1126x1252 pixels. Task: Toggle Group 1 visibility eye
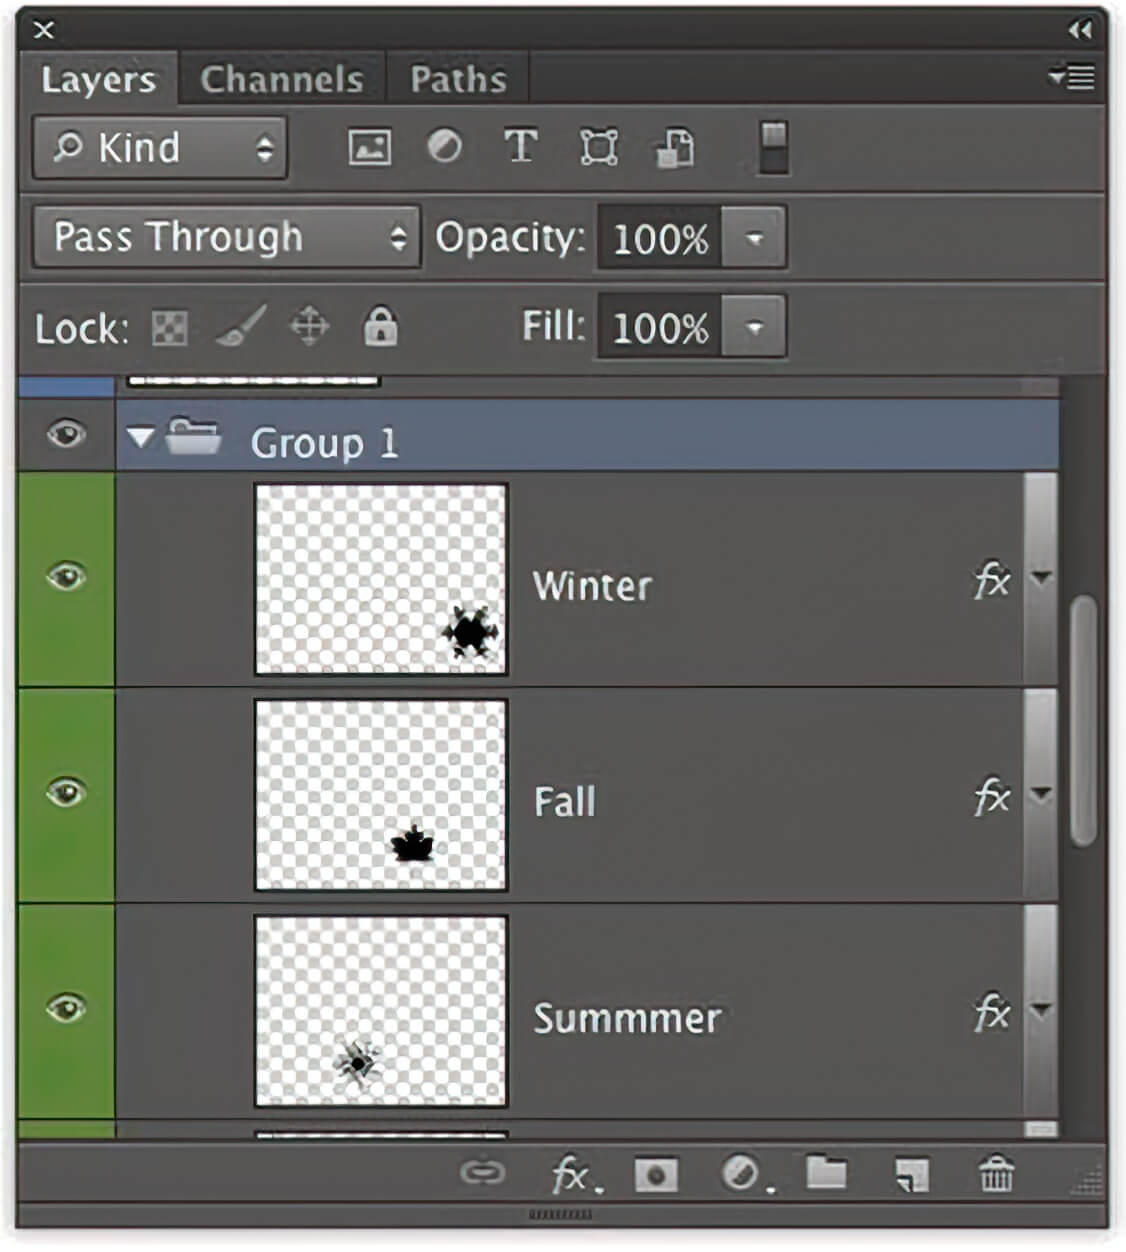point(66,434)
